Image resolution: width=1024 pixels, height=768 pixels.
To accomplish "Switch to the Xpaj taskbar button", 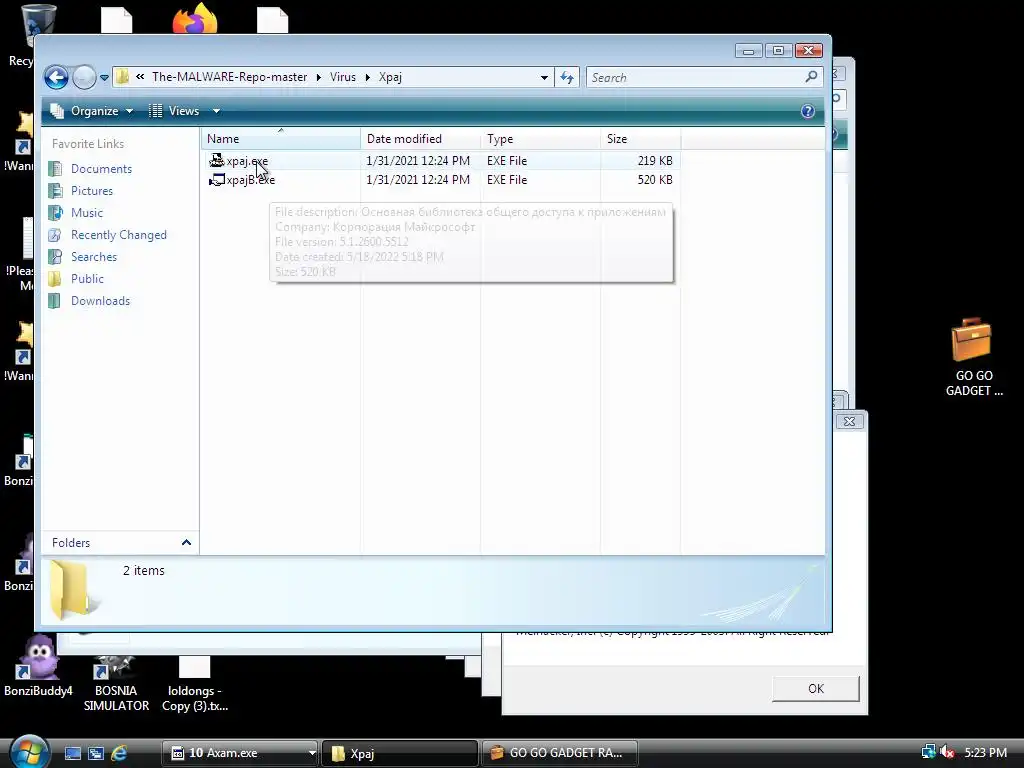I will (x=400, y=753).
